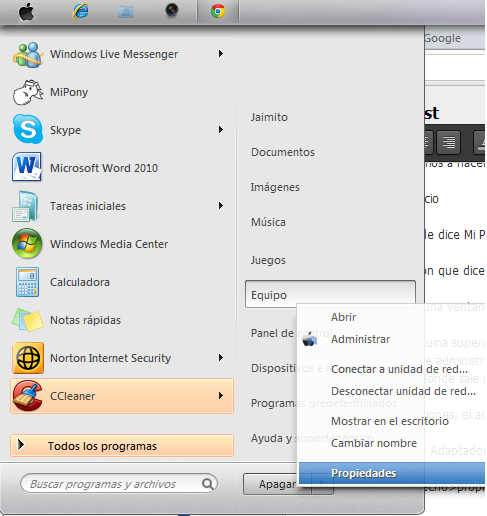Screen dimensions: 487x516
Task: Open the Windows Live Messenger icon
Action: (28, 55)
